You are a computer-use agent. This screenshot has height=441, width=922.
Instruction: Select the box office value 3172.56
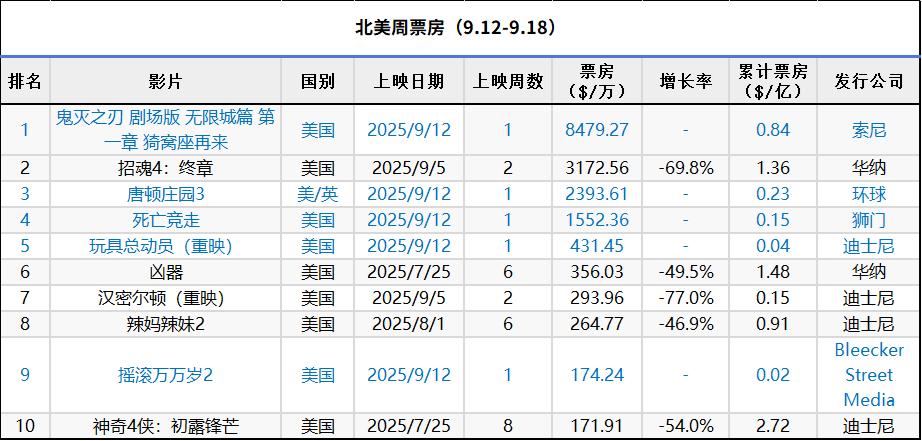(x=597, y=169)
